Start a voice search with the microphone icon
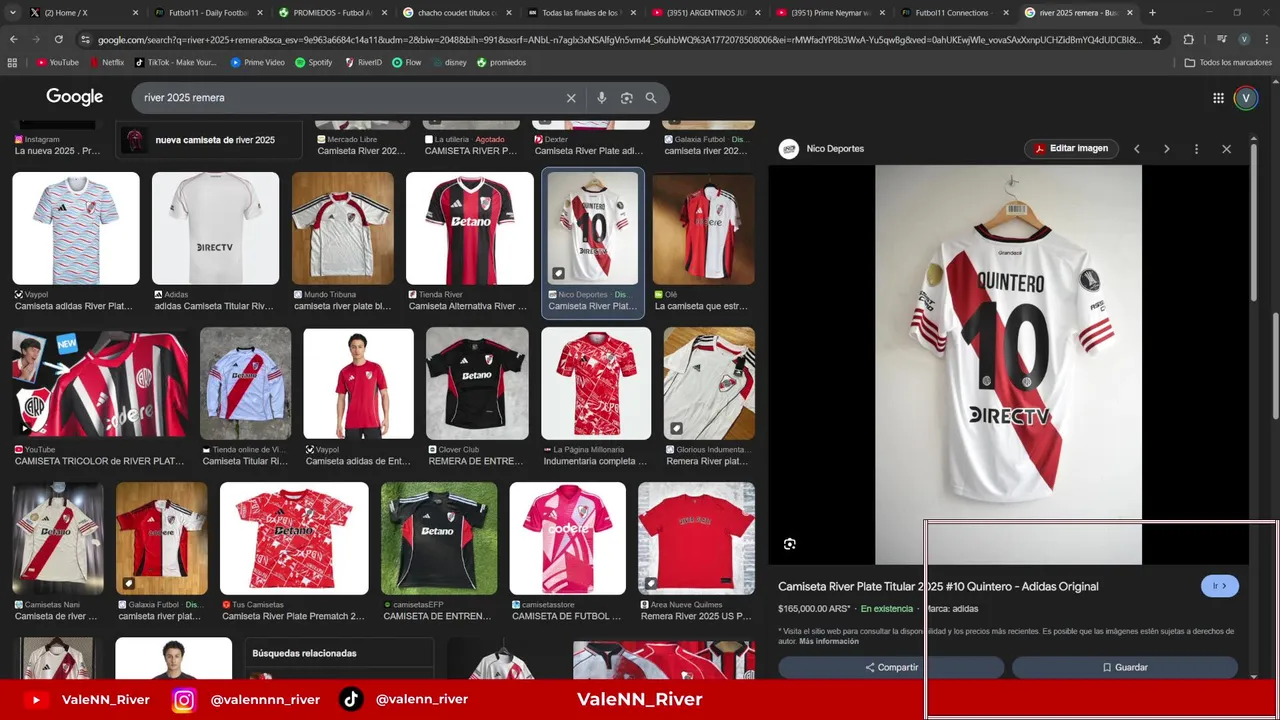The height and width of the screenshot is (720, 1280). (x=601, y=98)
